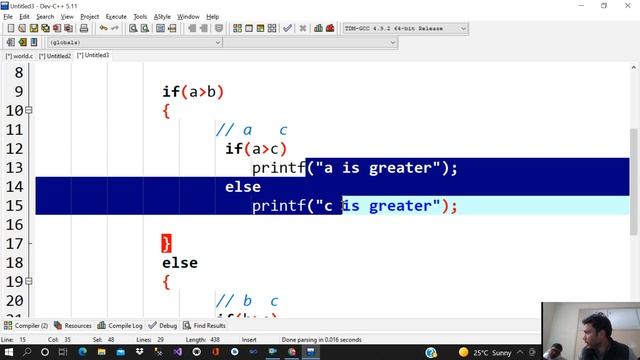Click the Find toolbar icon

pos(133,28)
